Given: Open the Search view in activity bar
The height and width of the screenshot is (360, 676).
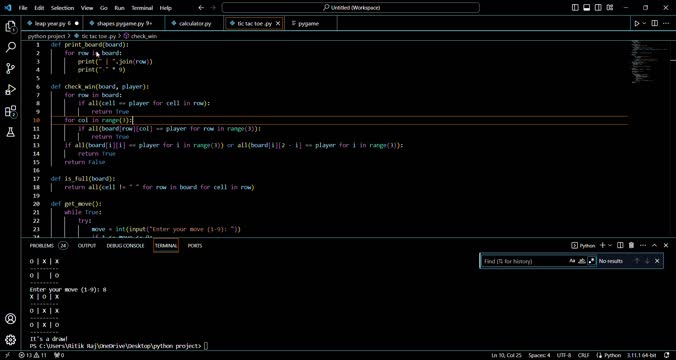Looking at the screenshot, I should coord(10,47).
